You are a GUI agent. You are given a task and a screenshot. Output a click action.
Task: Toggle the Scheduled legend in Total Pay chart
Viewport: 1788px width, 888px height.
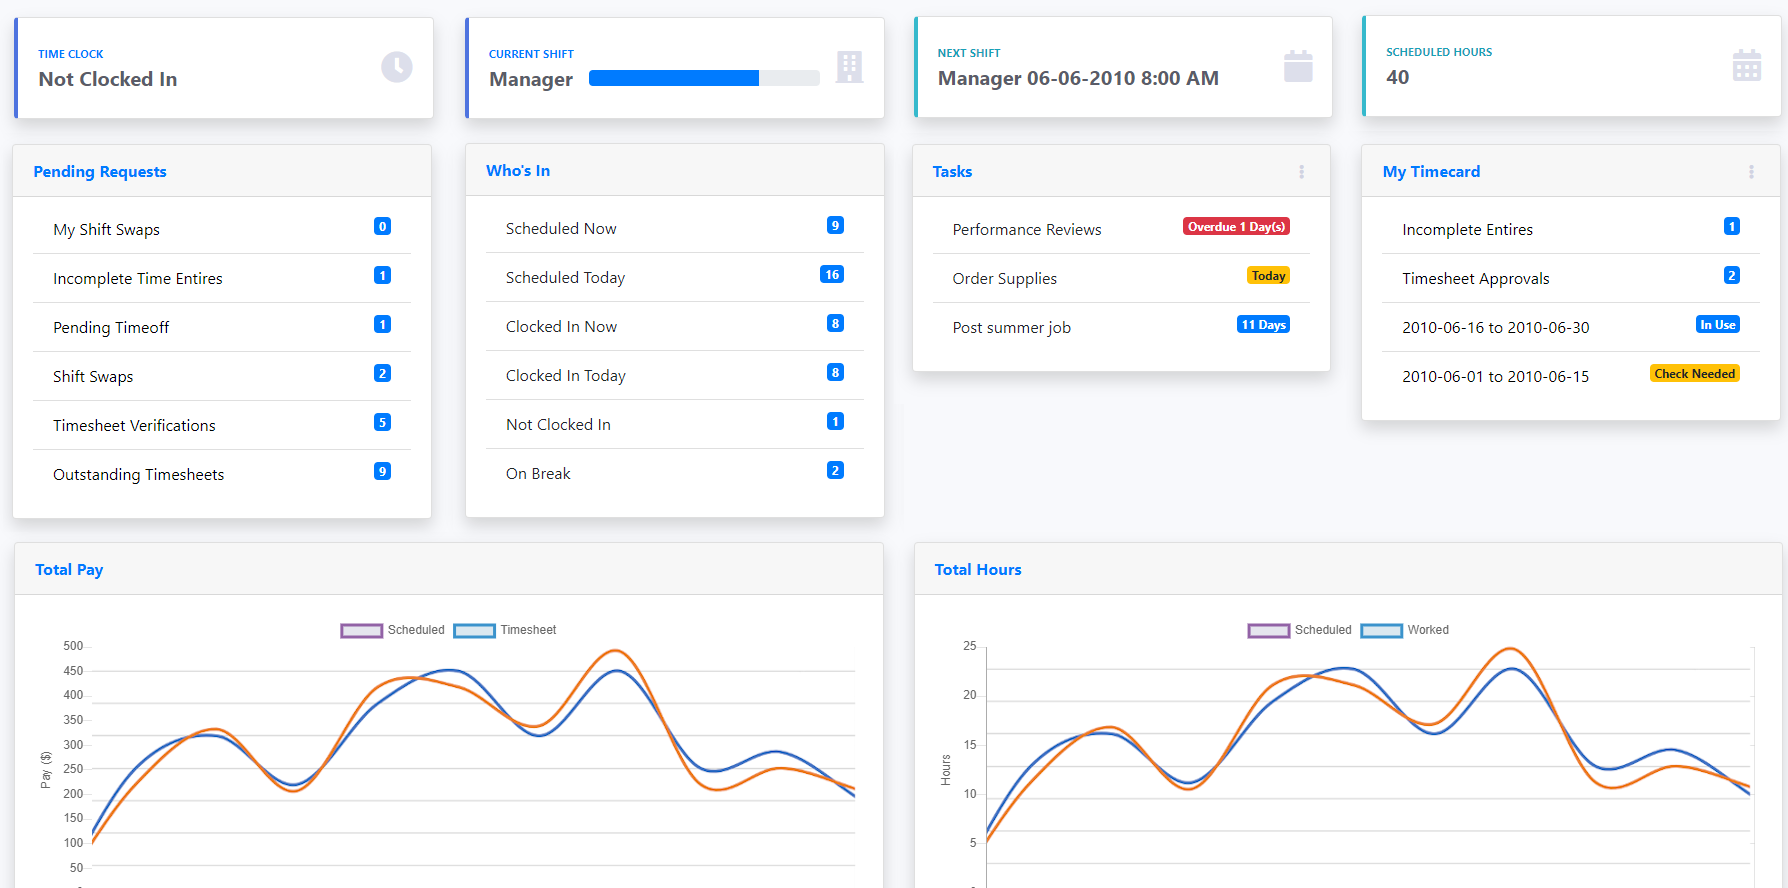[393, 630]
